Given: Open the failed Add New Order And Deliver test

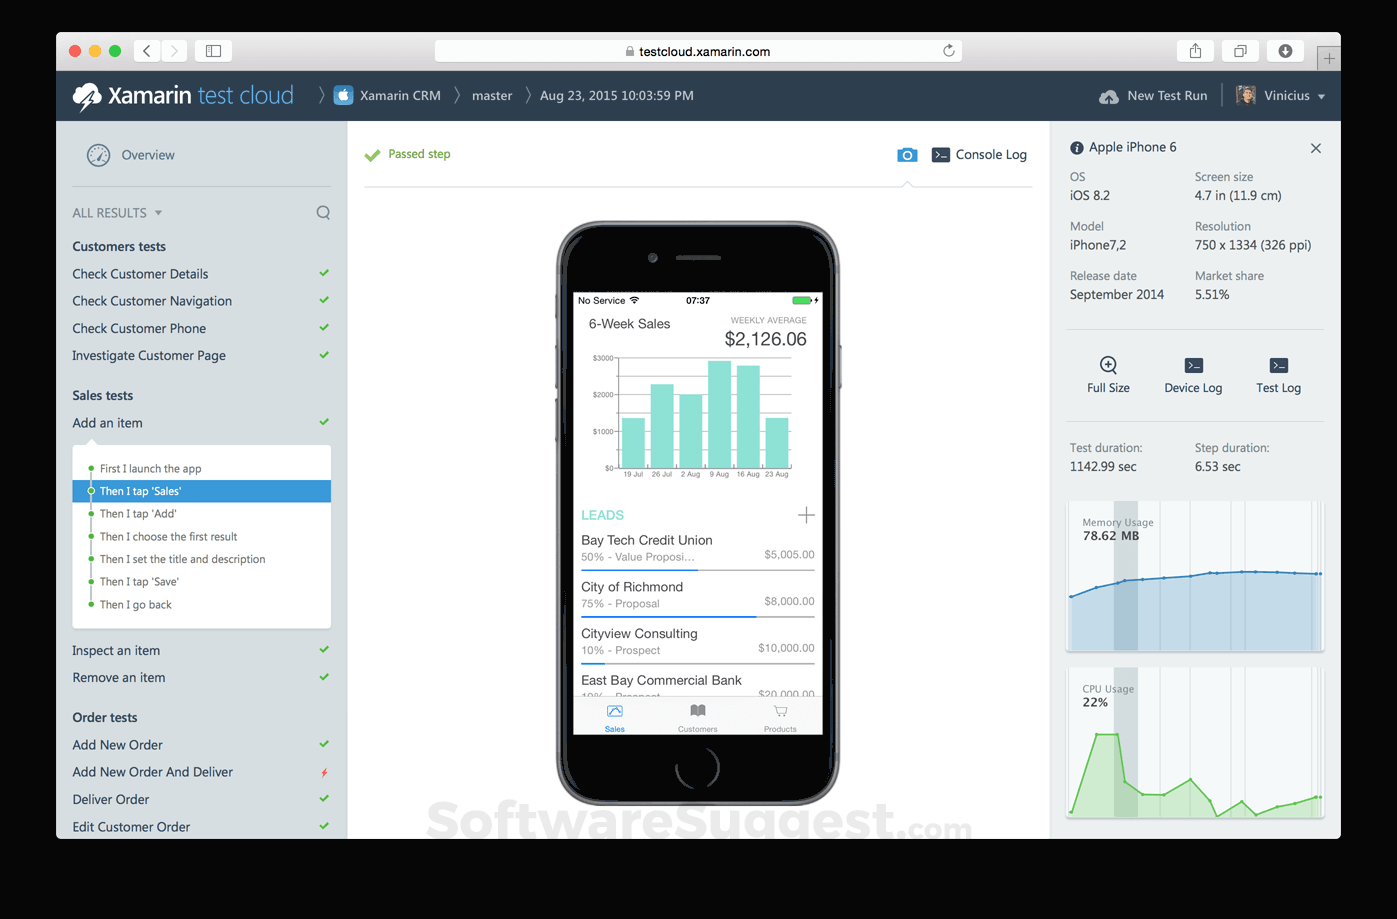Looking at the screenshot, I should click(x=152, y=771).
